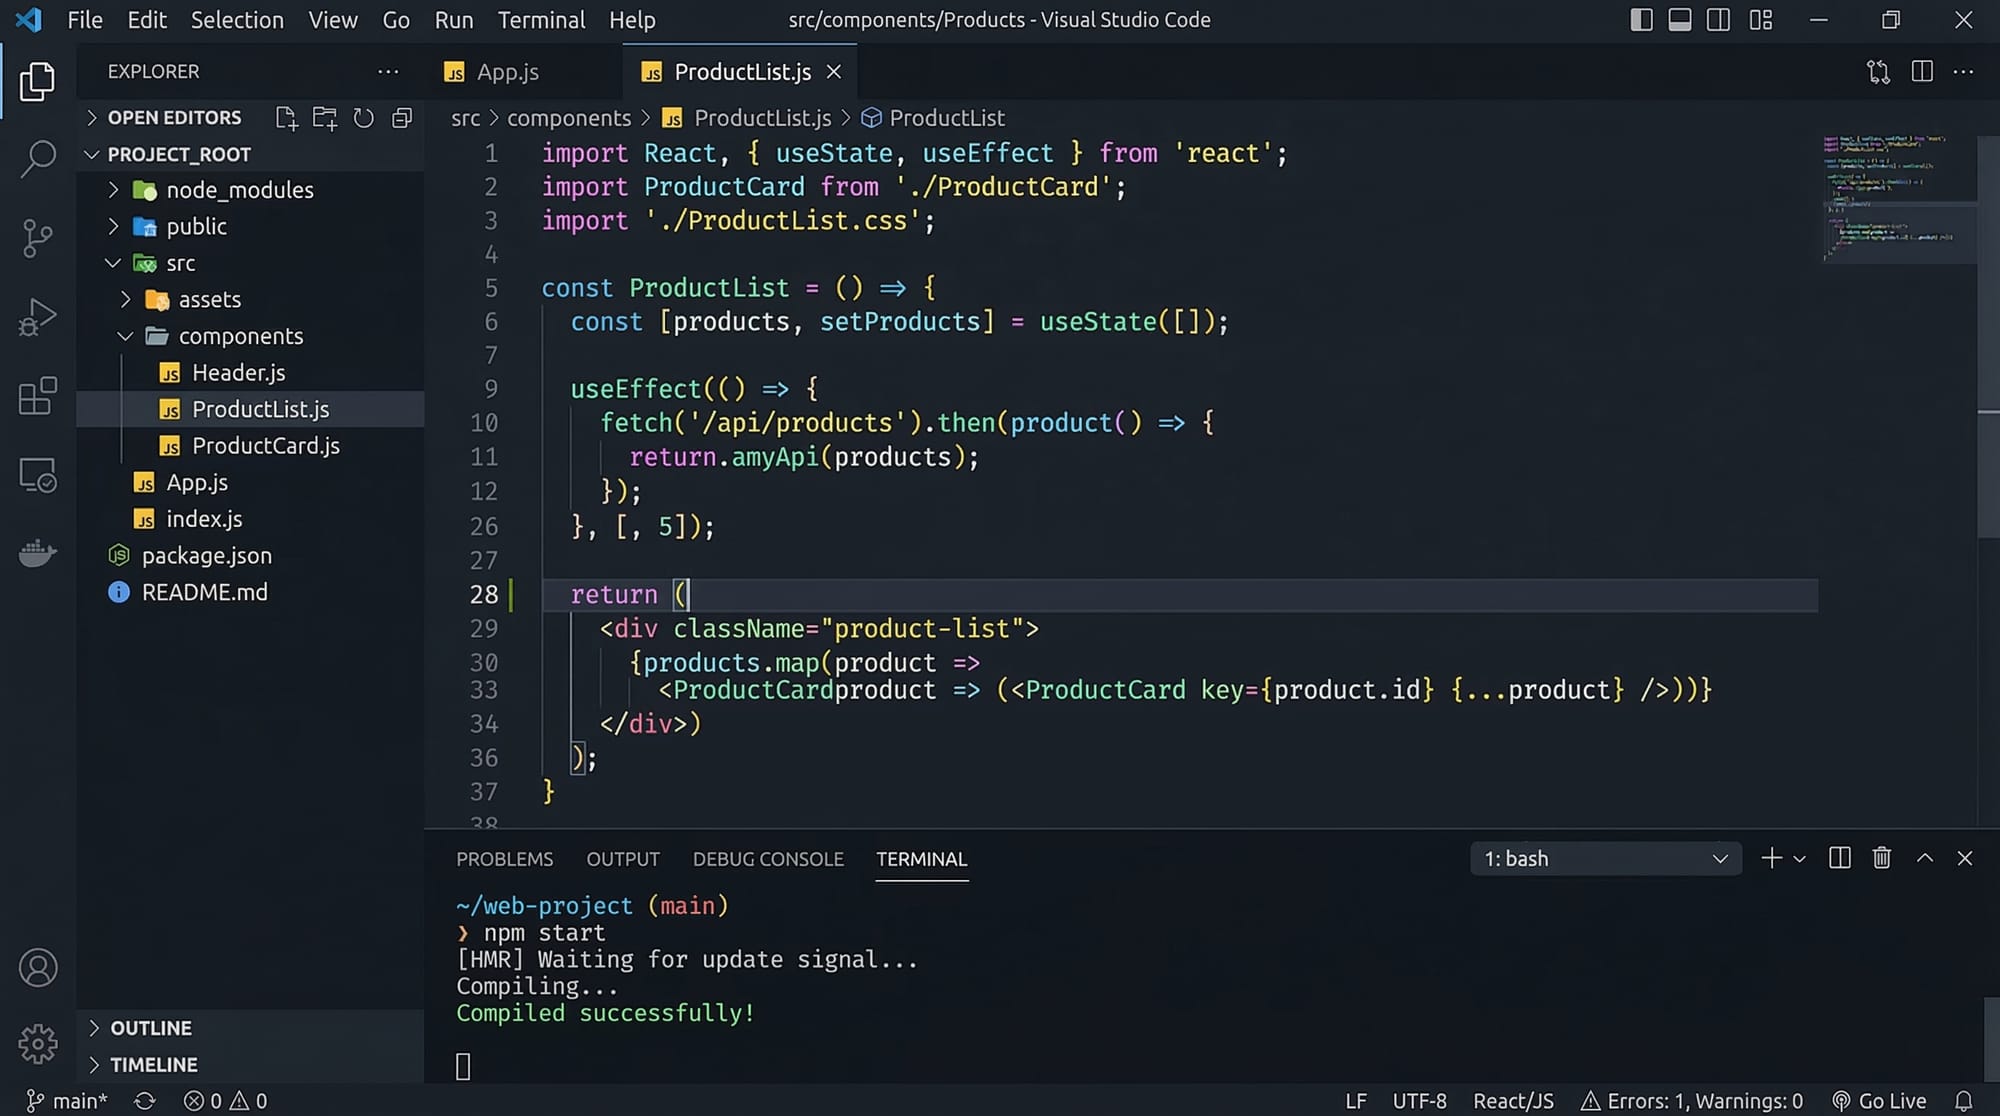The width and height of the screenshot is (2000, 1116).
Task: Open the 1: bash terminal dropdown
Action: coord(1605,858)
